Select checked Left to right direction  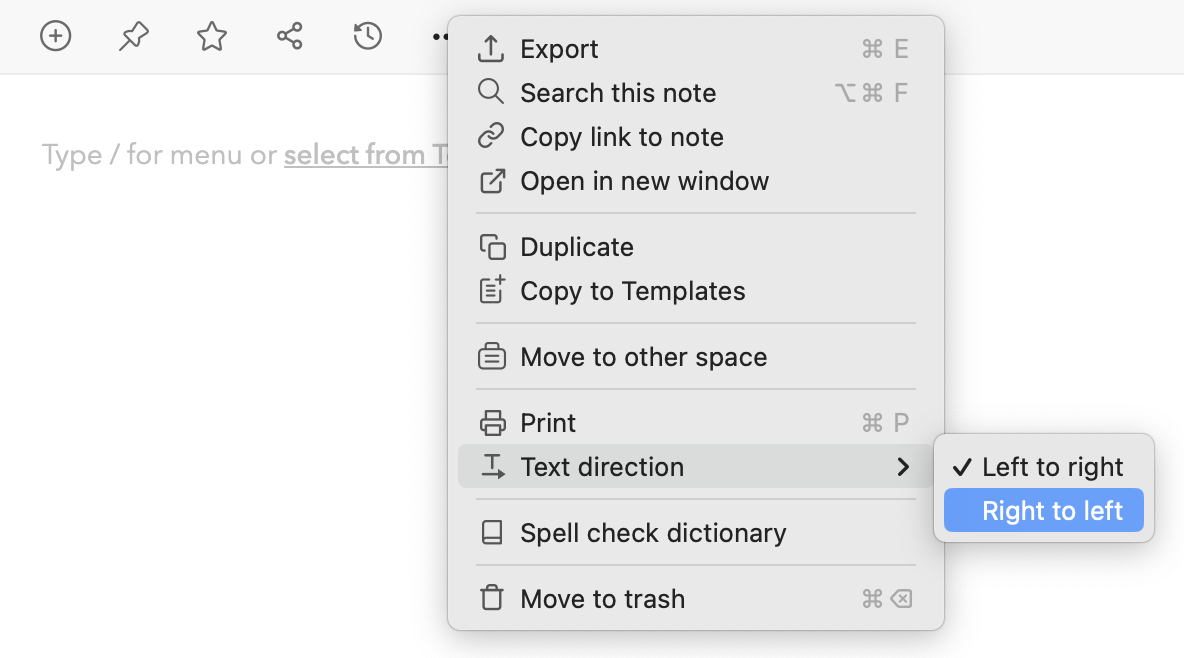pyautogui.click(x=1052, y=467)
